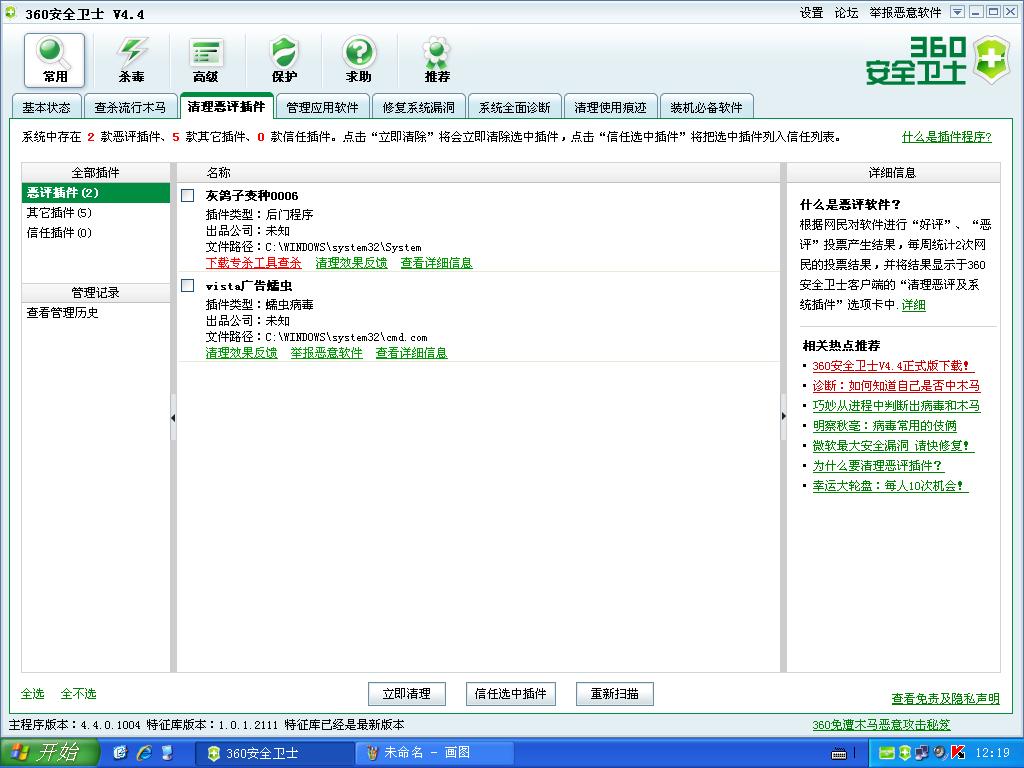1024x768 pixels.
Task: Switch to the 查杀流行木马 tab
Action: tap(130, 108)
